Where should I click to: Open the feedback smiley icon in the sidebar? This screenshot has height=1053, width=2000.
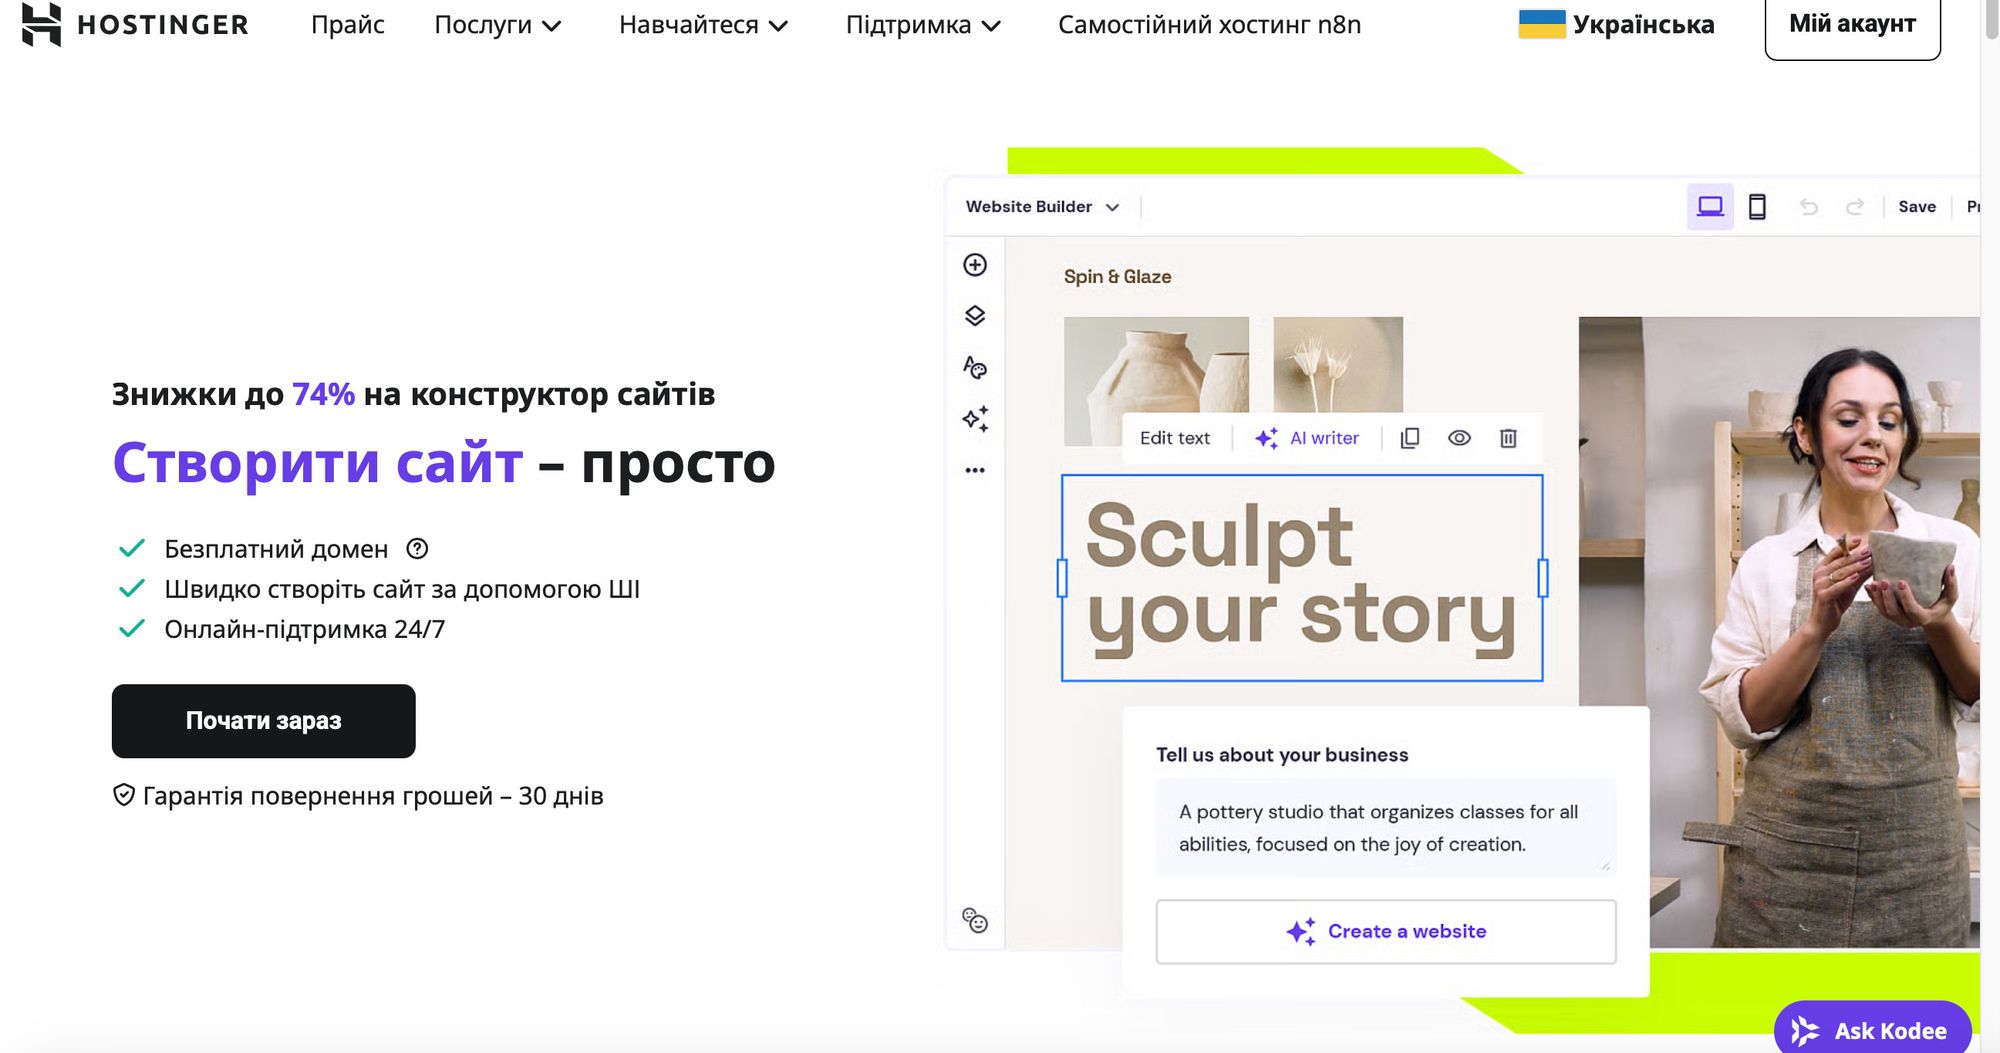click(x=974, y=918)
